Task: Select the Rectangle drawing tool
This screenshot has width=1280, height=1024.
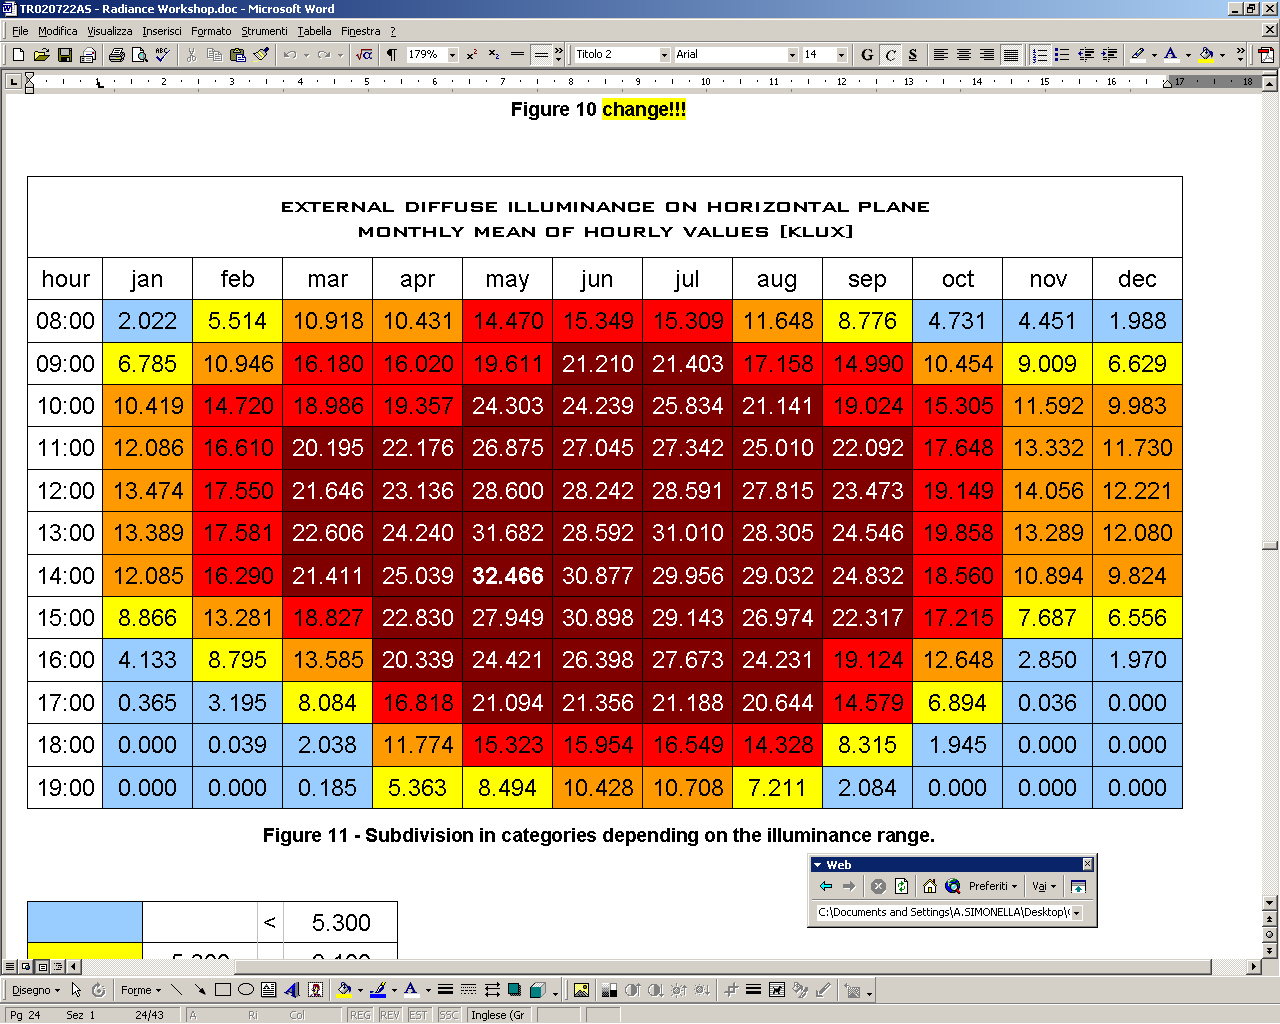Action: 223,990
